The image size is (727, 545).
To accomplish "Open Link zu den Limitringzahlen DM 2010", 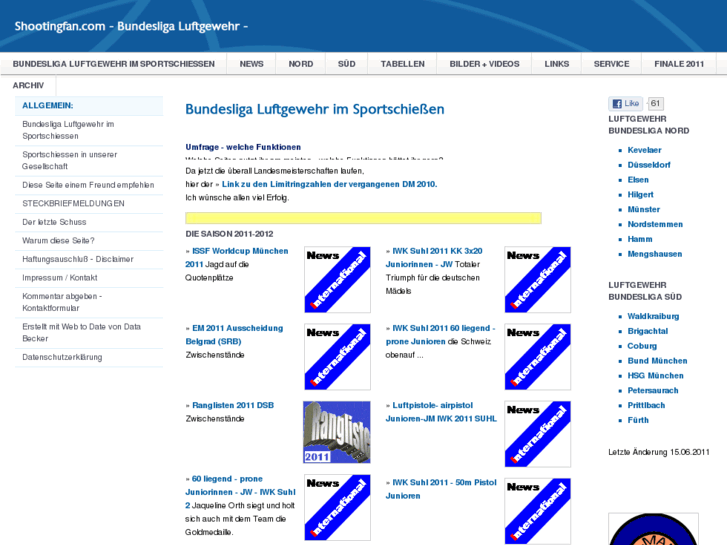I will (x=329, y=184).
